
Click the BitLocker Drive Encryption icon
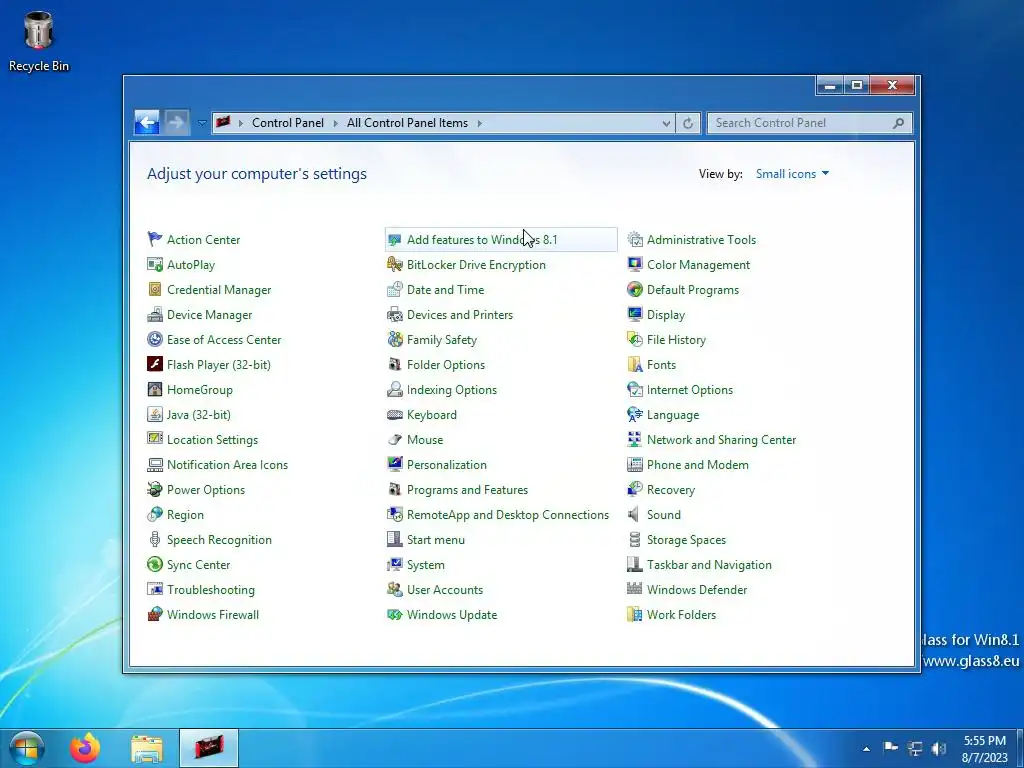pos(394,264)
